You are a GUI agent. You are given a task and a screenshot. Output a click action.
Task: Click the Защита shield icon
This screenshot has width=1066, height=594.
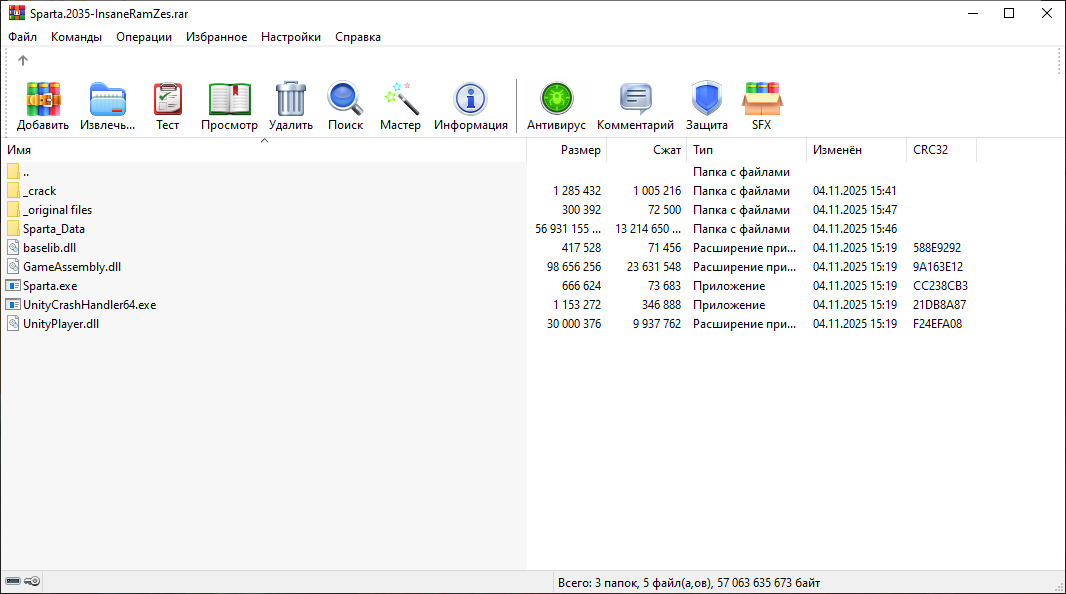pyautogui.click(x=707, y=100)
